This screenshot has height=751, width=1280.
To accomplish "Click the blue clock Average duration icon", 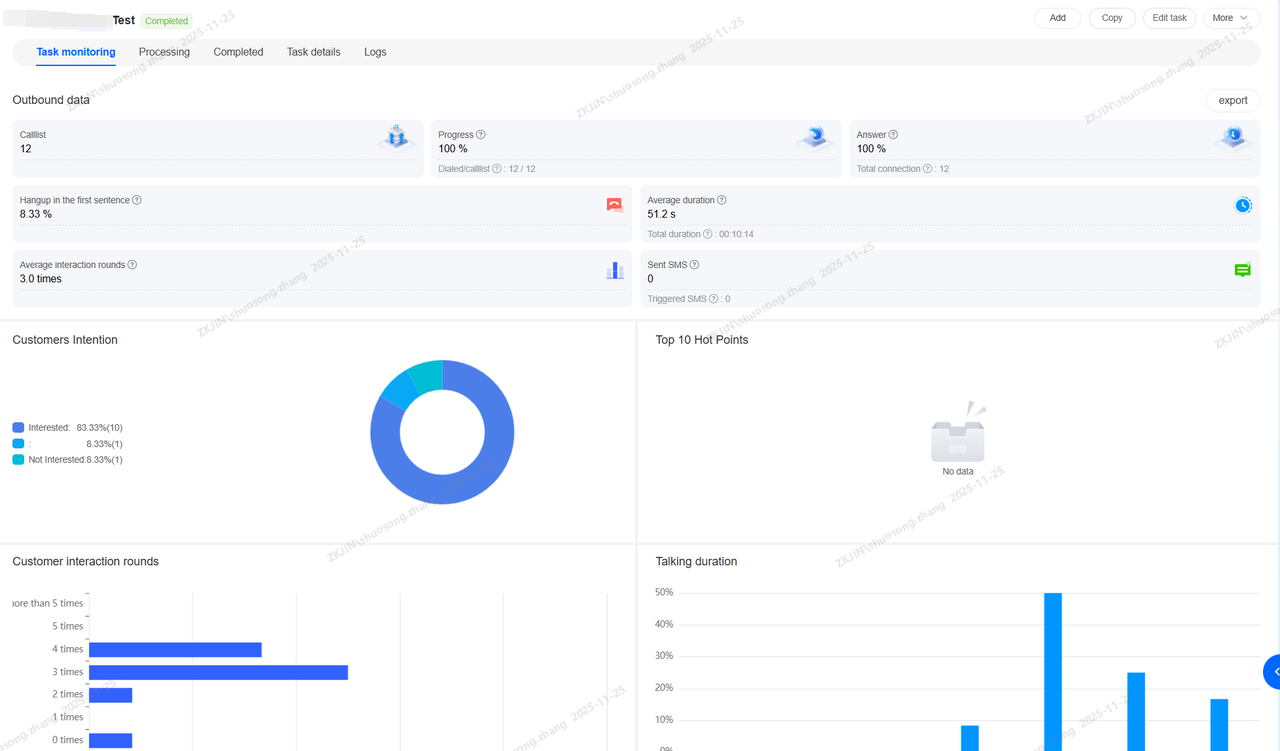I will 1242,205.
